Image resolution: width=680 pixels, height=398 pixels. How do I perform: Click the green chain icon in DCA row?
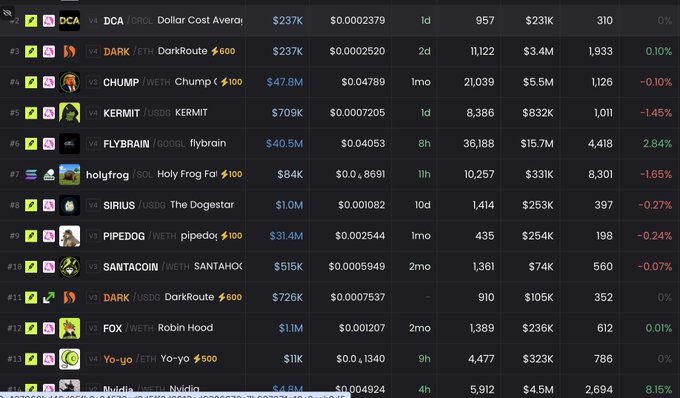point(31,21)
